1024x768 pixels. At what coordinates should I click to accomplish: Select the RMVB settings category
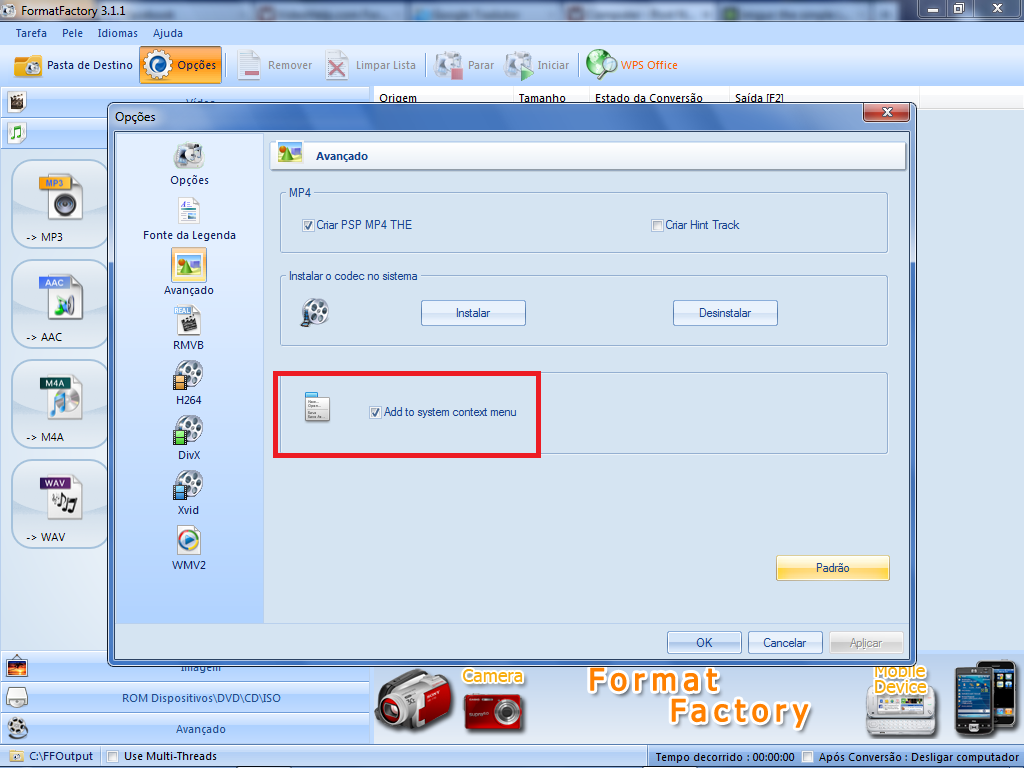coord(189,328)
